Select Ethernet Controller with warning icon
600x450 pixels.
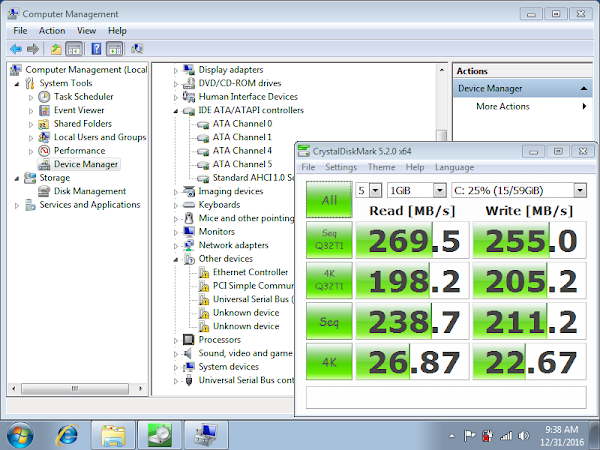tap(250, 272)
